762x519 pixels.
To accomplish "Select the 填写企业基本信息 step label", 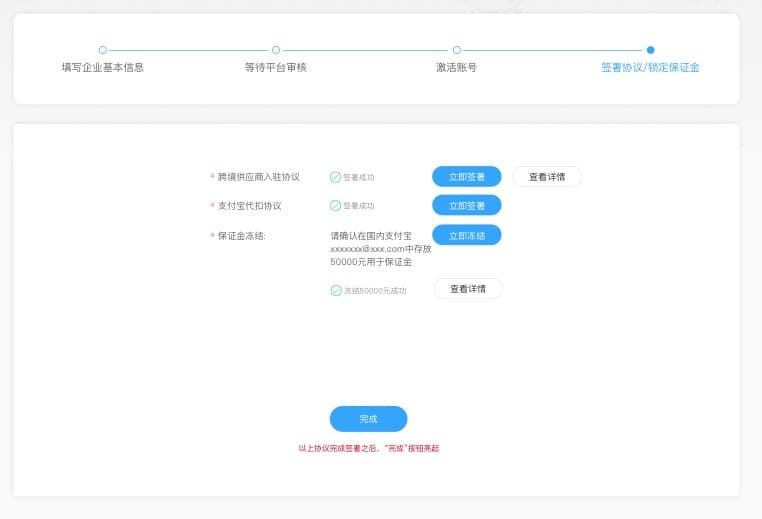I will click(103, 68).
